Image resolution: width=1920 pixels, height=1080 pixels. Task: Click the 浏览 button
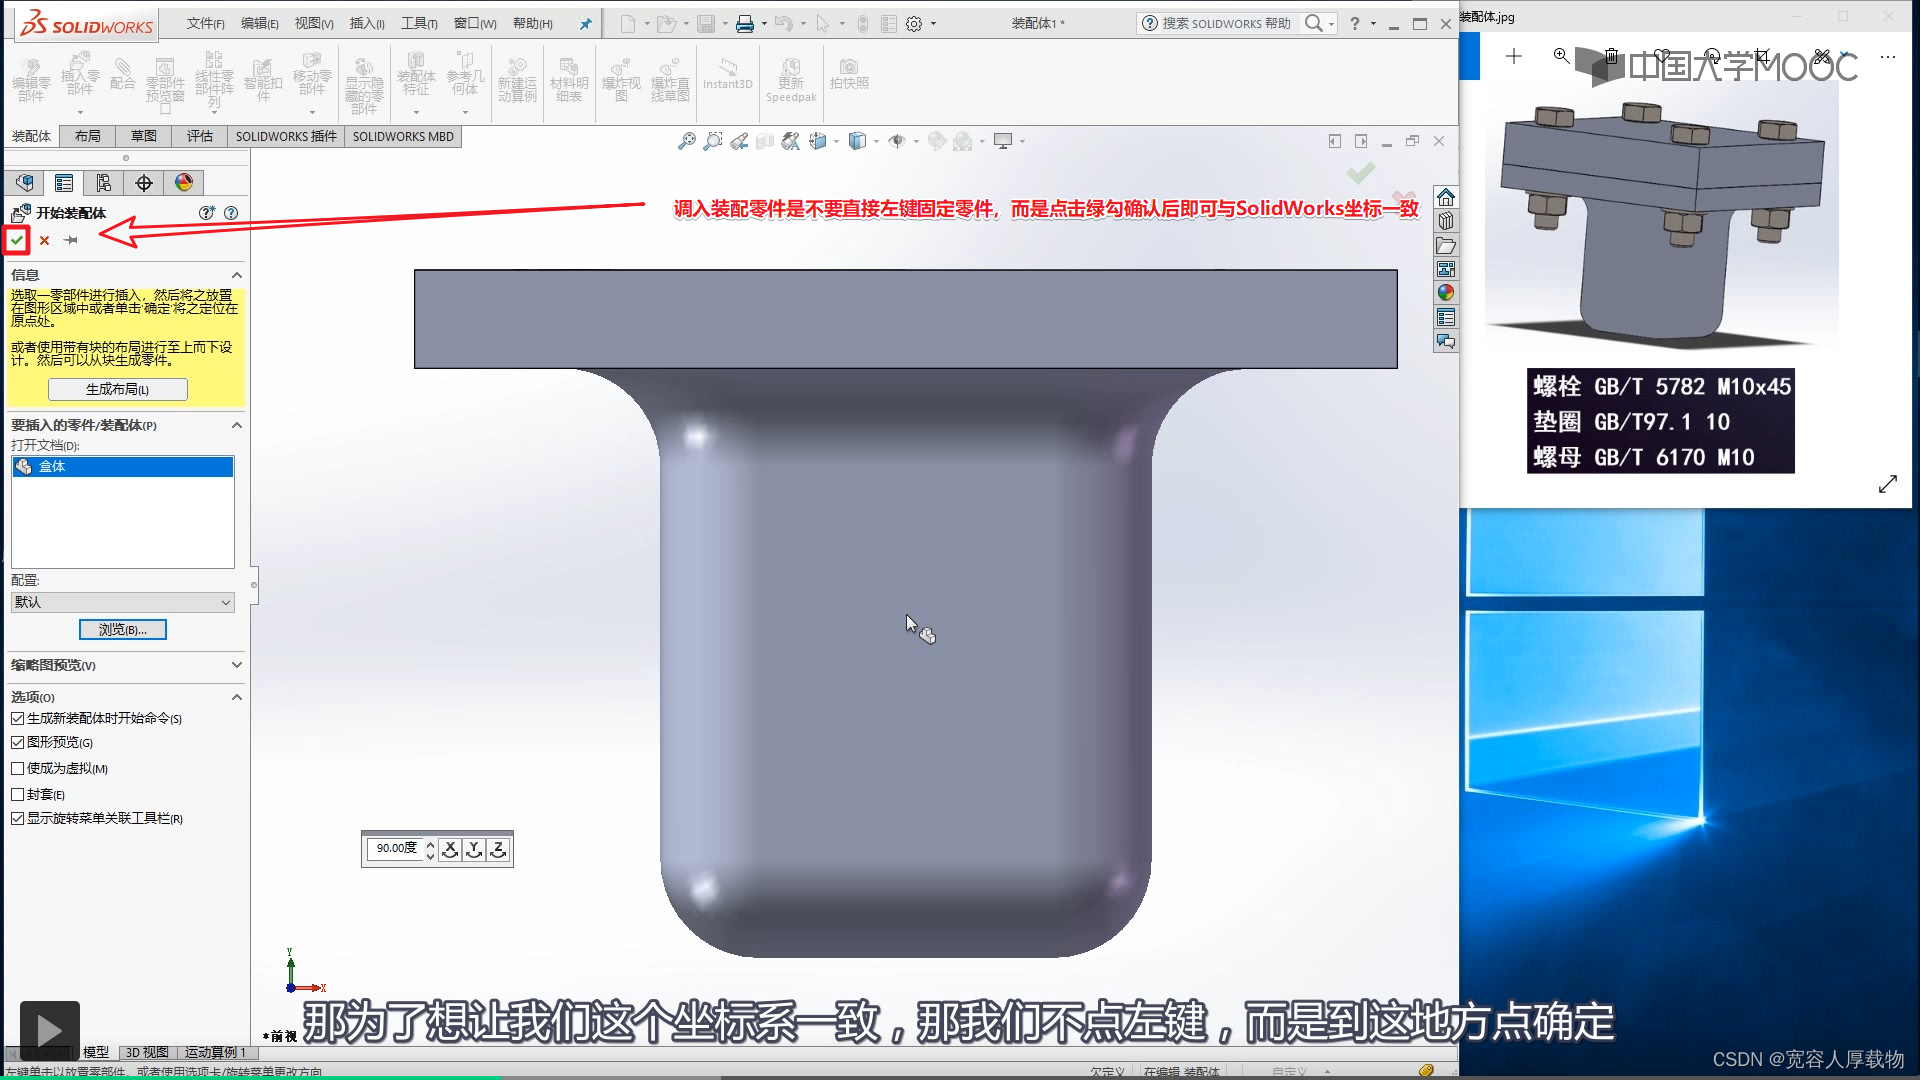click(122, 630)
